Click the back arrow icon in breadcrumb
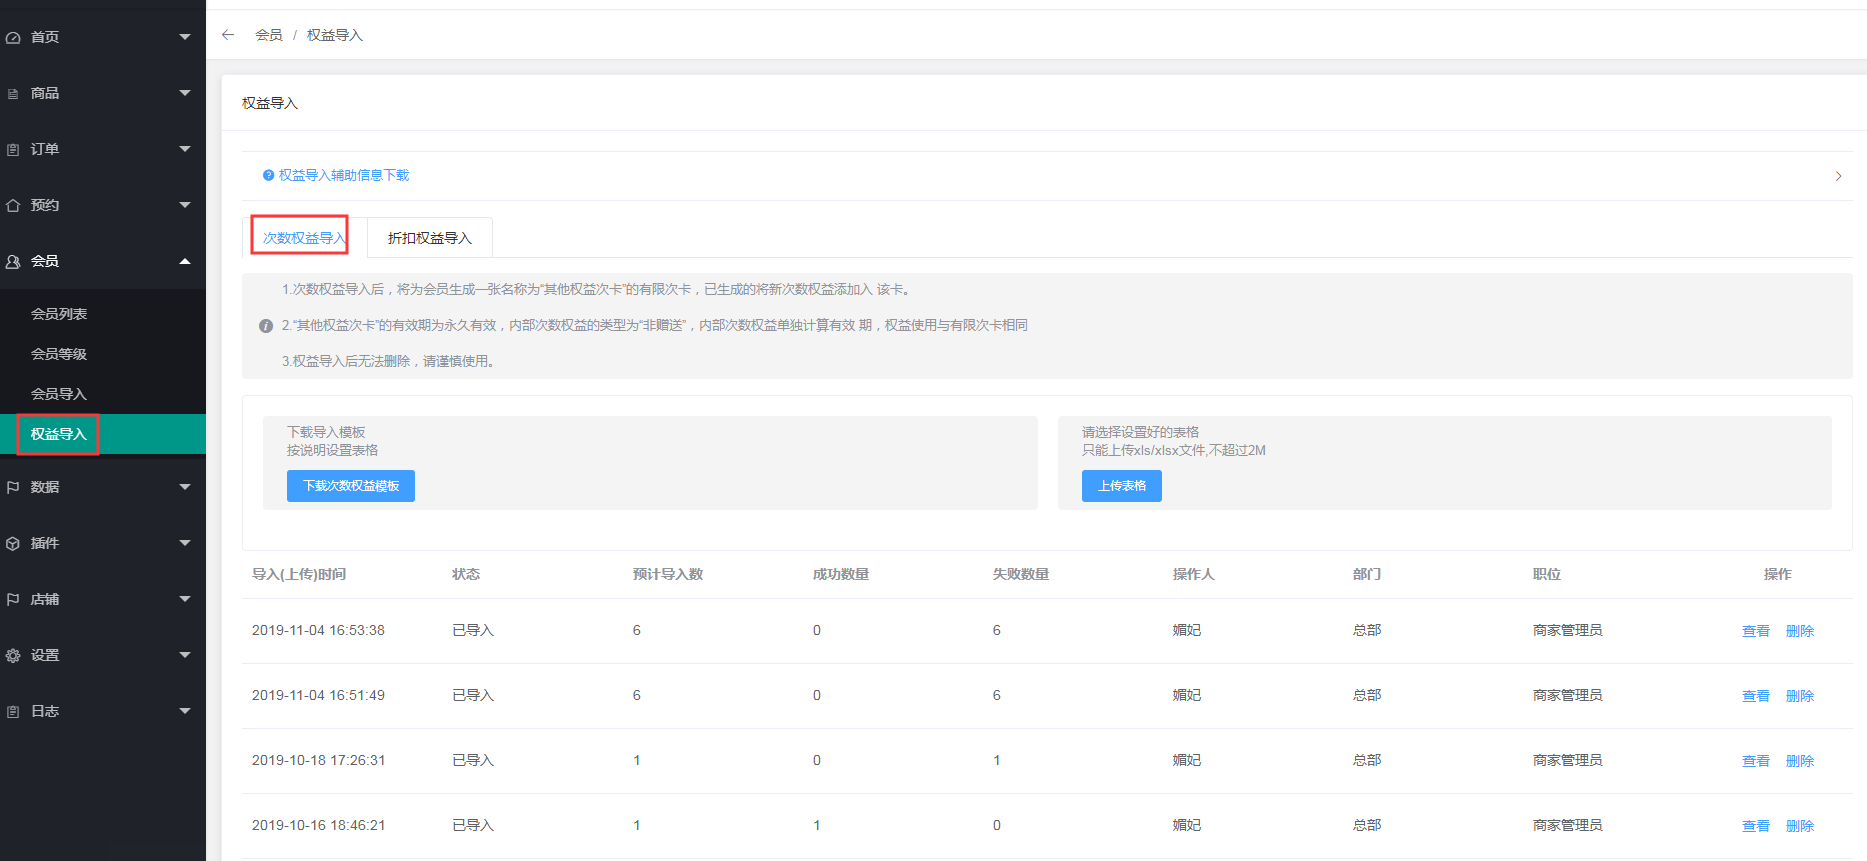1867x861 pixels. (x=228, y=35)
